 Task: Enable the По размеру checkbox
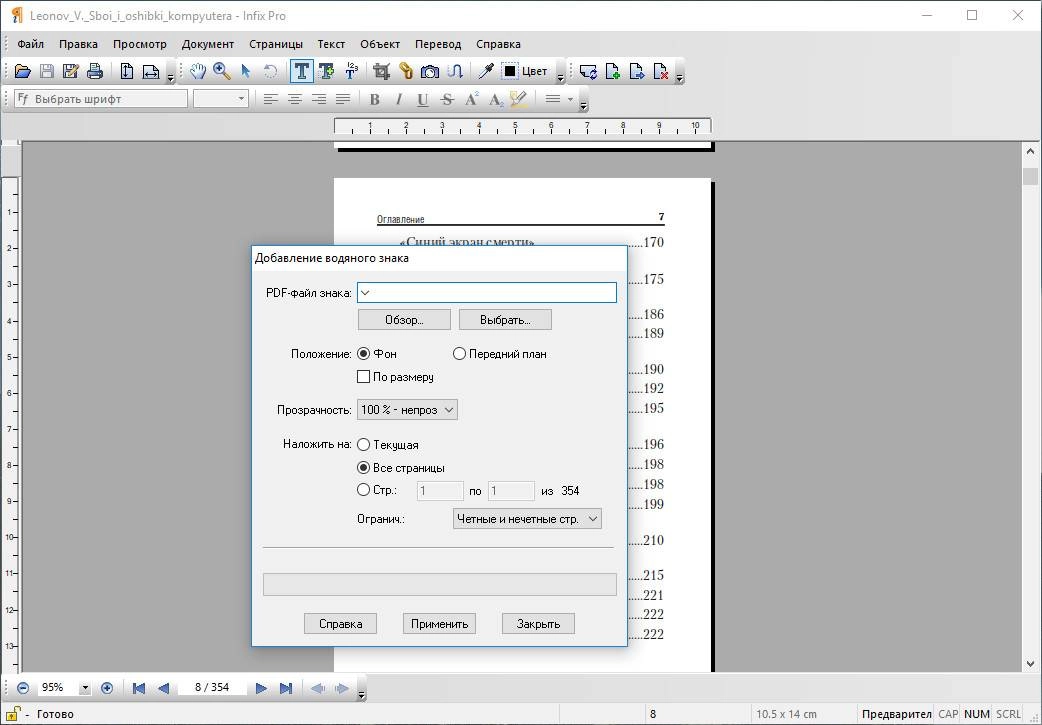364,377
